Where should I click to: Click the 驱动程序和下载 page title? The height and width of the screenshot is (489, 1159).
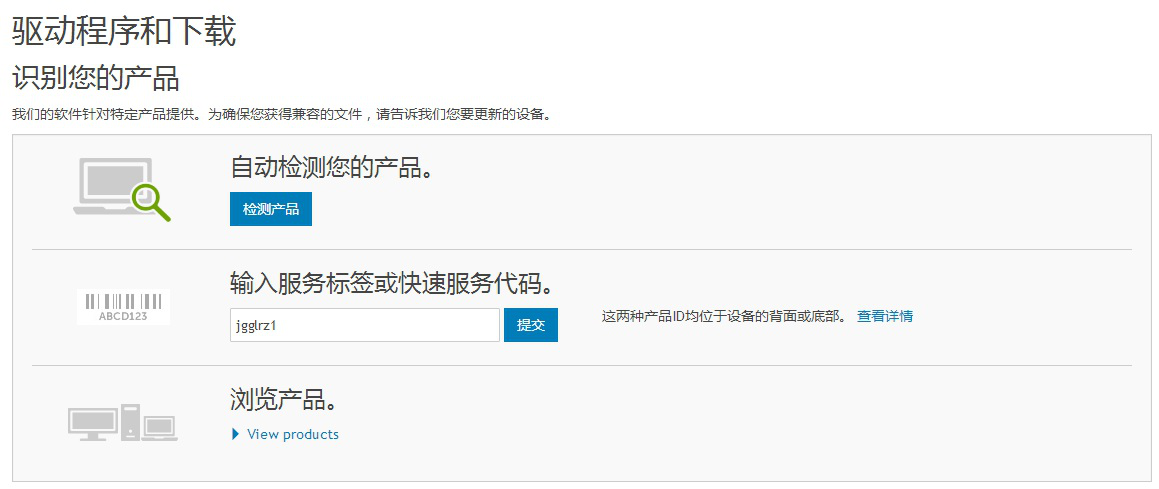point(124,33)
